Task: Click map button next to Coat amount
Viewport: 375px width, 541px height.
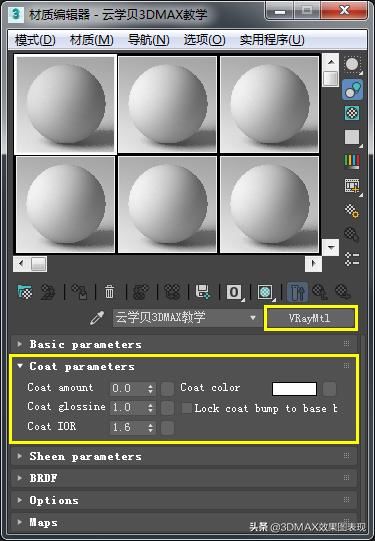Action: point(167,388)
